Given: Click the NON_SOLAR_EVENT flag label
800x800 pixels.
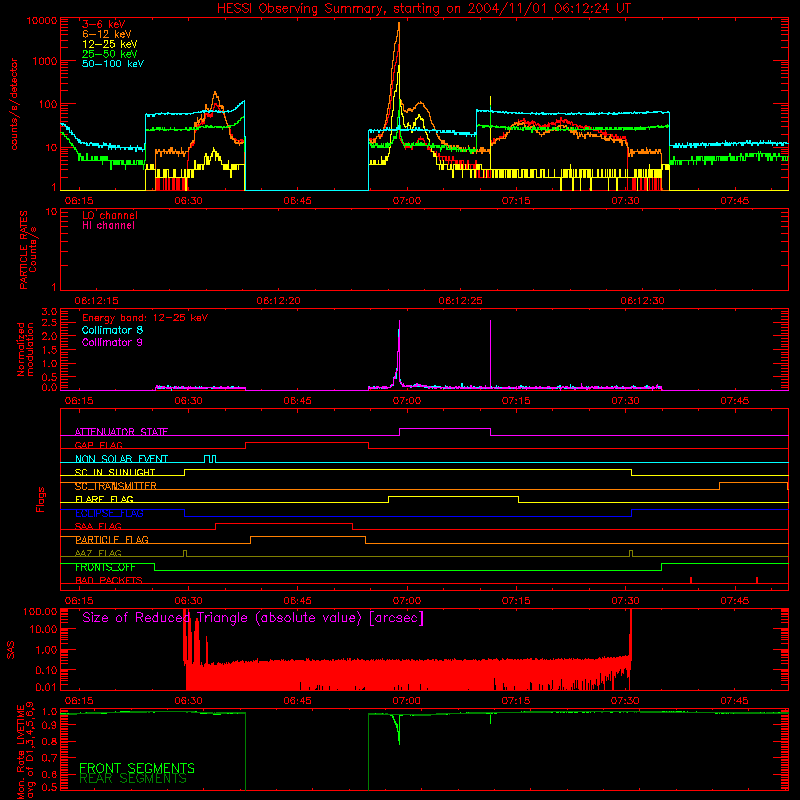Looking at the screenshot, I should [x=121, y=459].
